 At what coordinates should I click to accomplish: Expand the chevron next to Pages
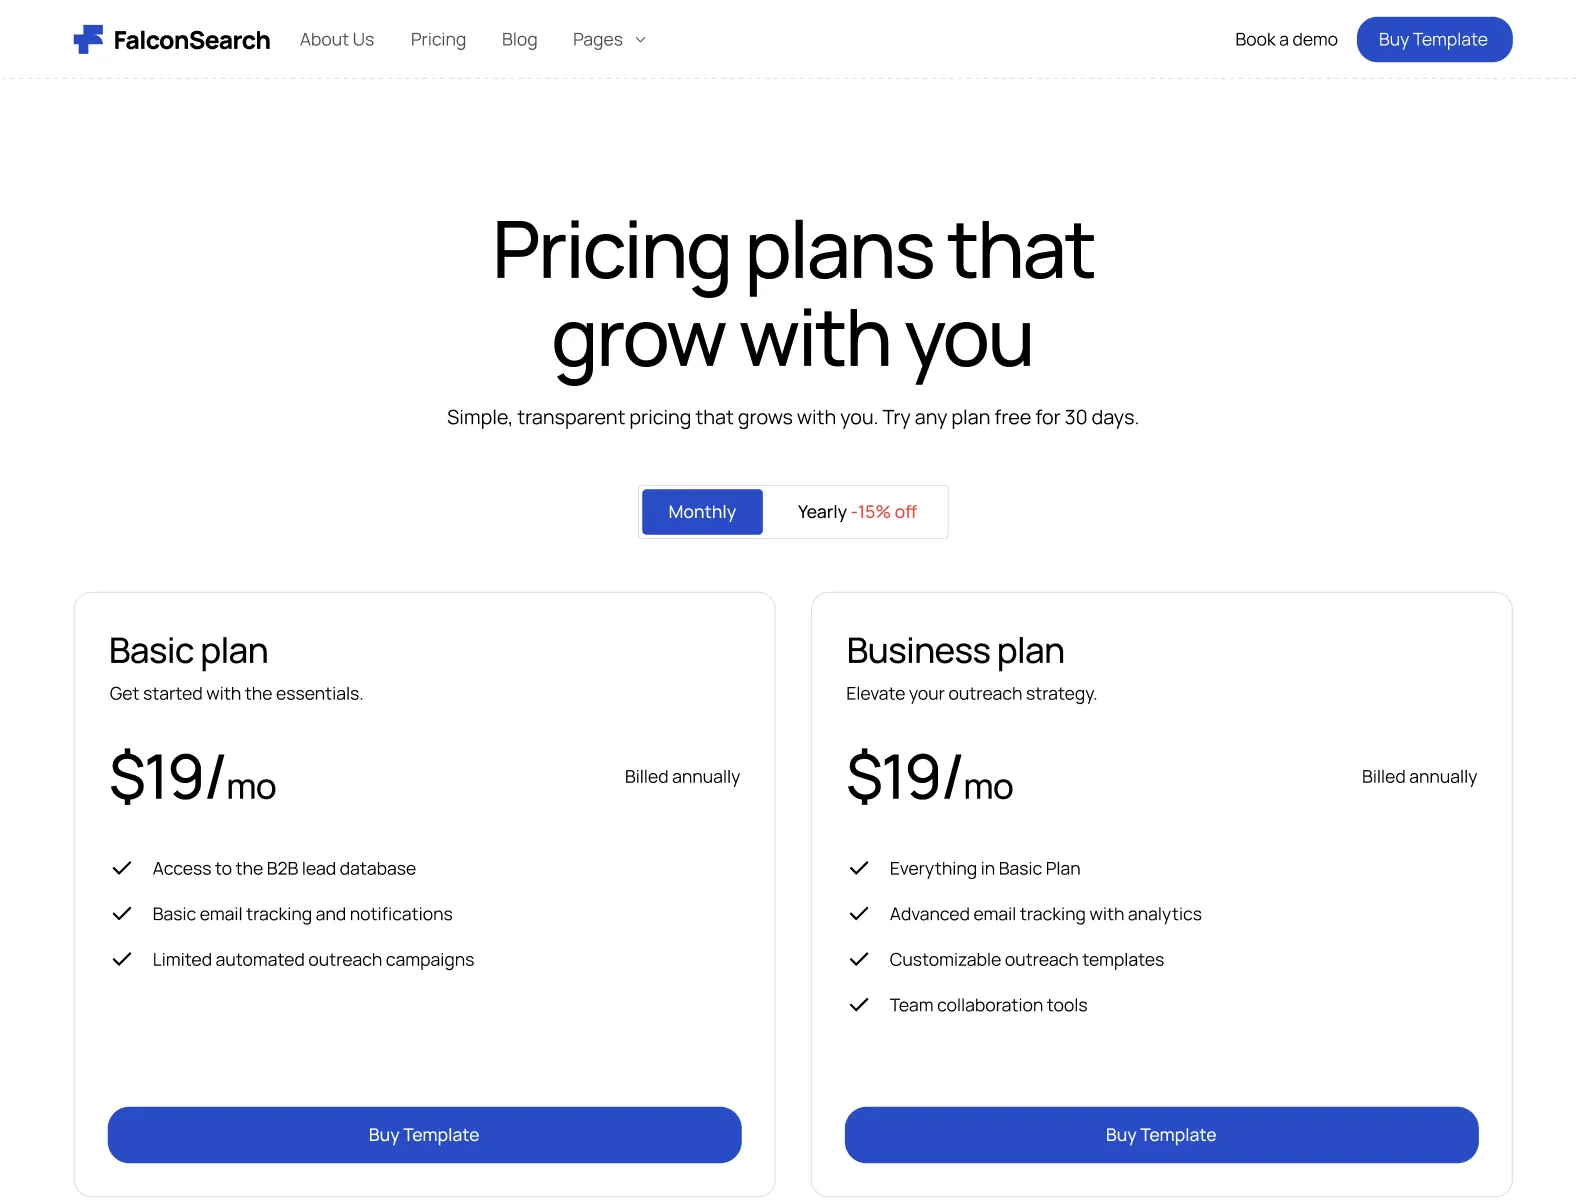[641, 40]
